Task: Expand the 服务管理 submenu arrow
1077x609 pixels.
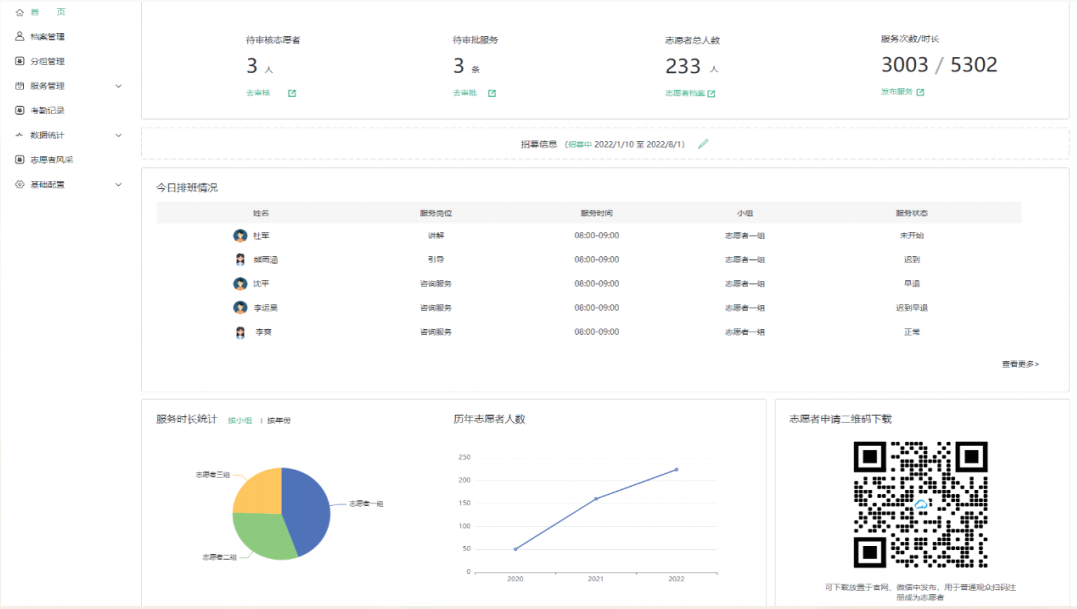Action: [118, 86]
